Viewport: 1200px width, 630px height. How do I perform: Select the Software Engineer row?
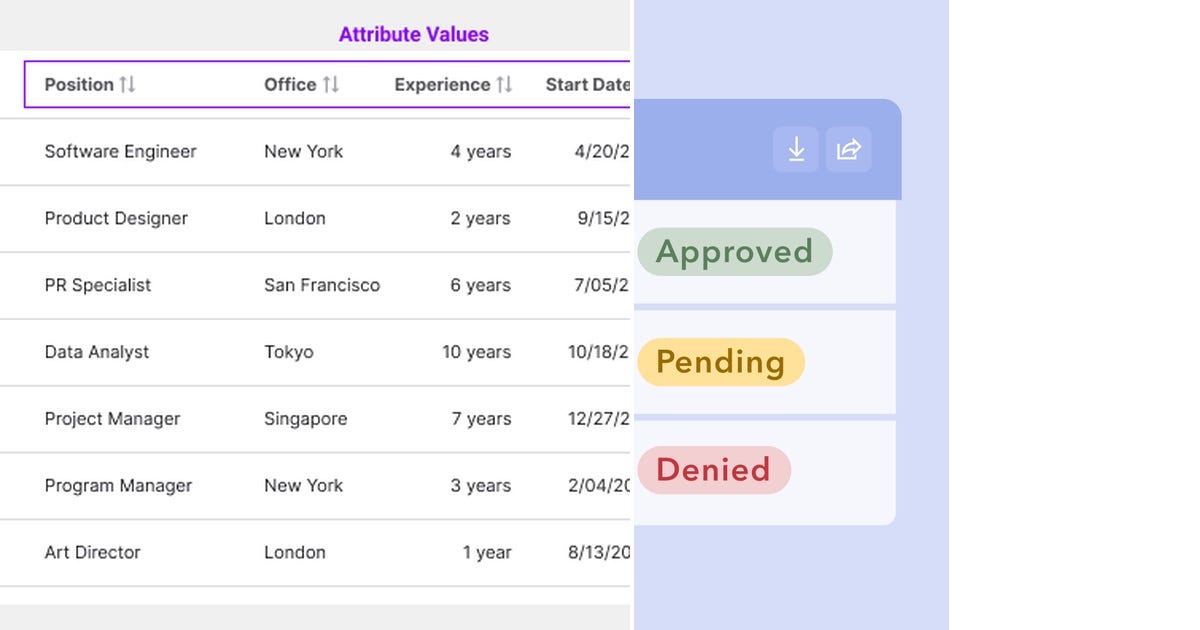coord(315,152)
